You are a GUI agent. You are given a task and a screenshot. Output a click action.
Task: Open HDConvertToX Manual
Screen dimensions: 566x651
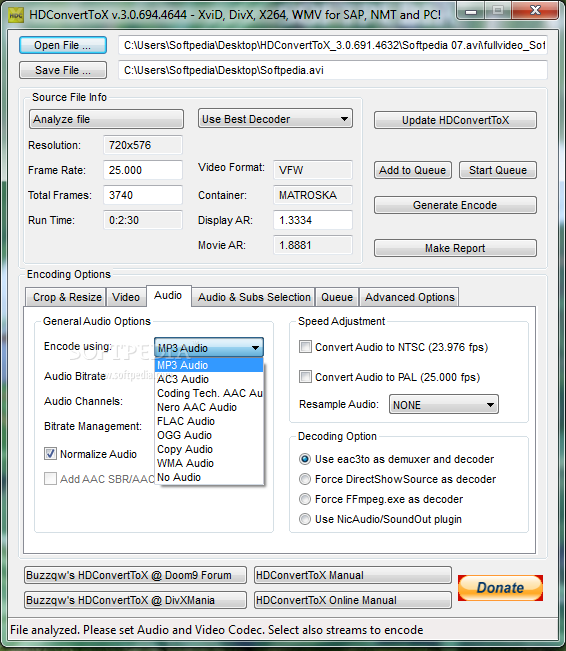[x=353, y=575]
